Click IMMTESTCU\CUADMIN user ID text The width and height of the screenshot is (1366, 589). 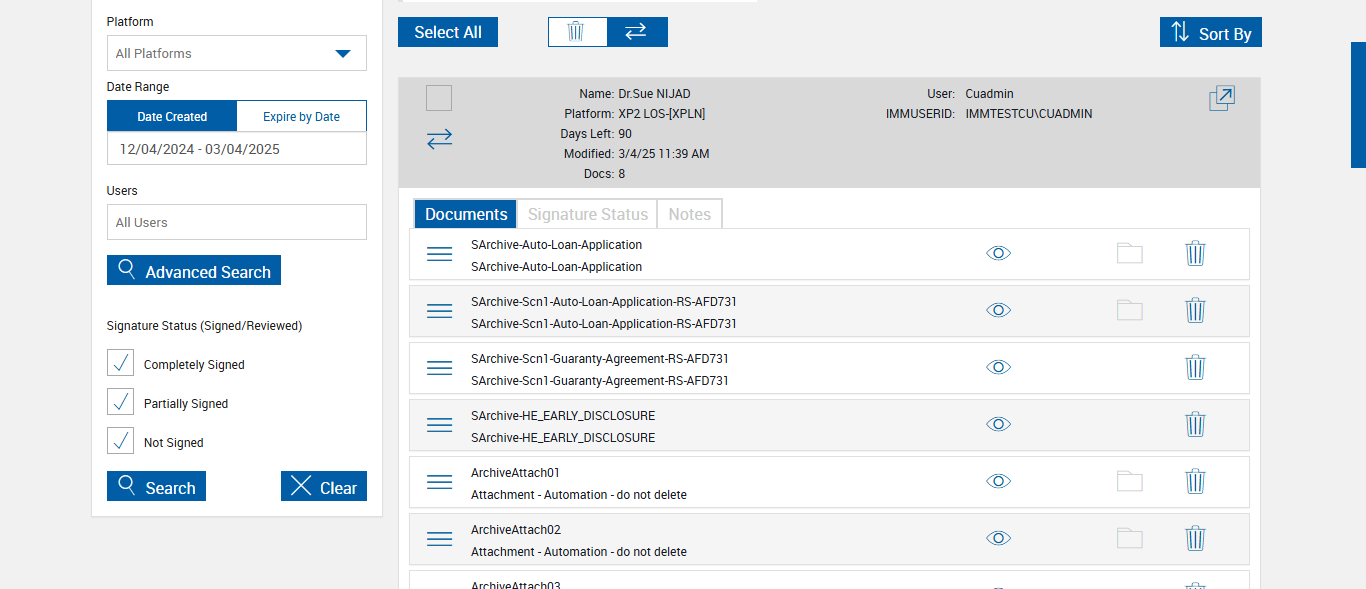pyautogui.click(x=1029, y=114)
